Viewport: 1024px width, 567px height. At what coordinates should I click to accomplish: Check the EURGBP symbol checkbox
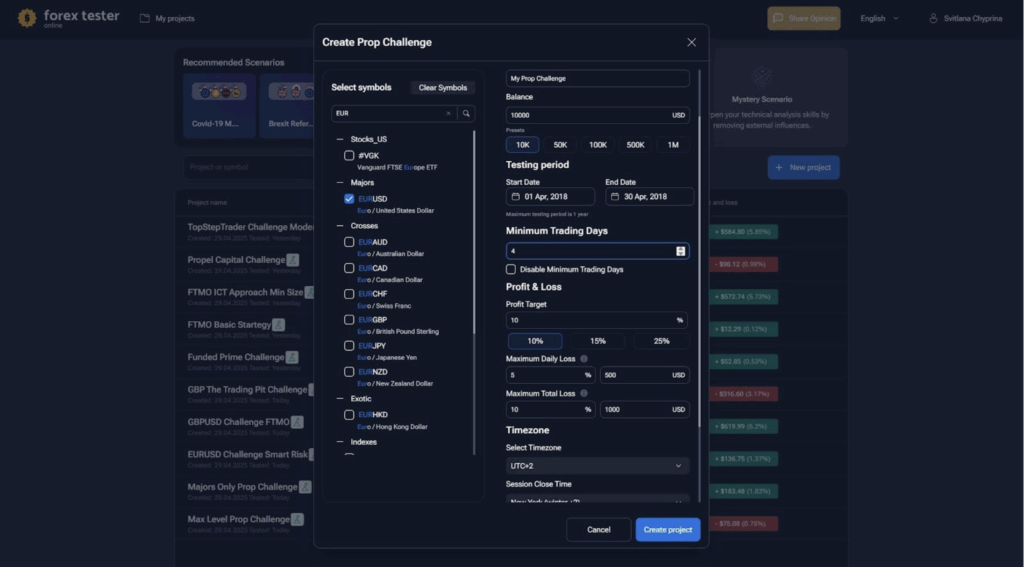[349, 319]
